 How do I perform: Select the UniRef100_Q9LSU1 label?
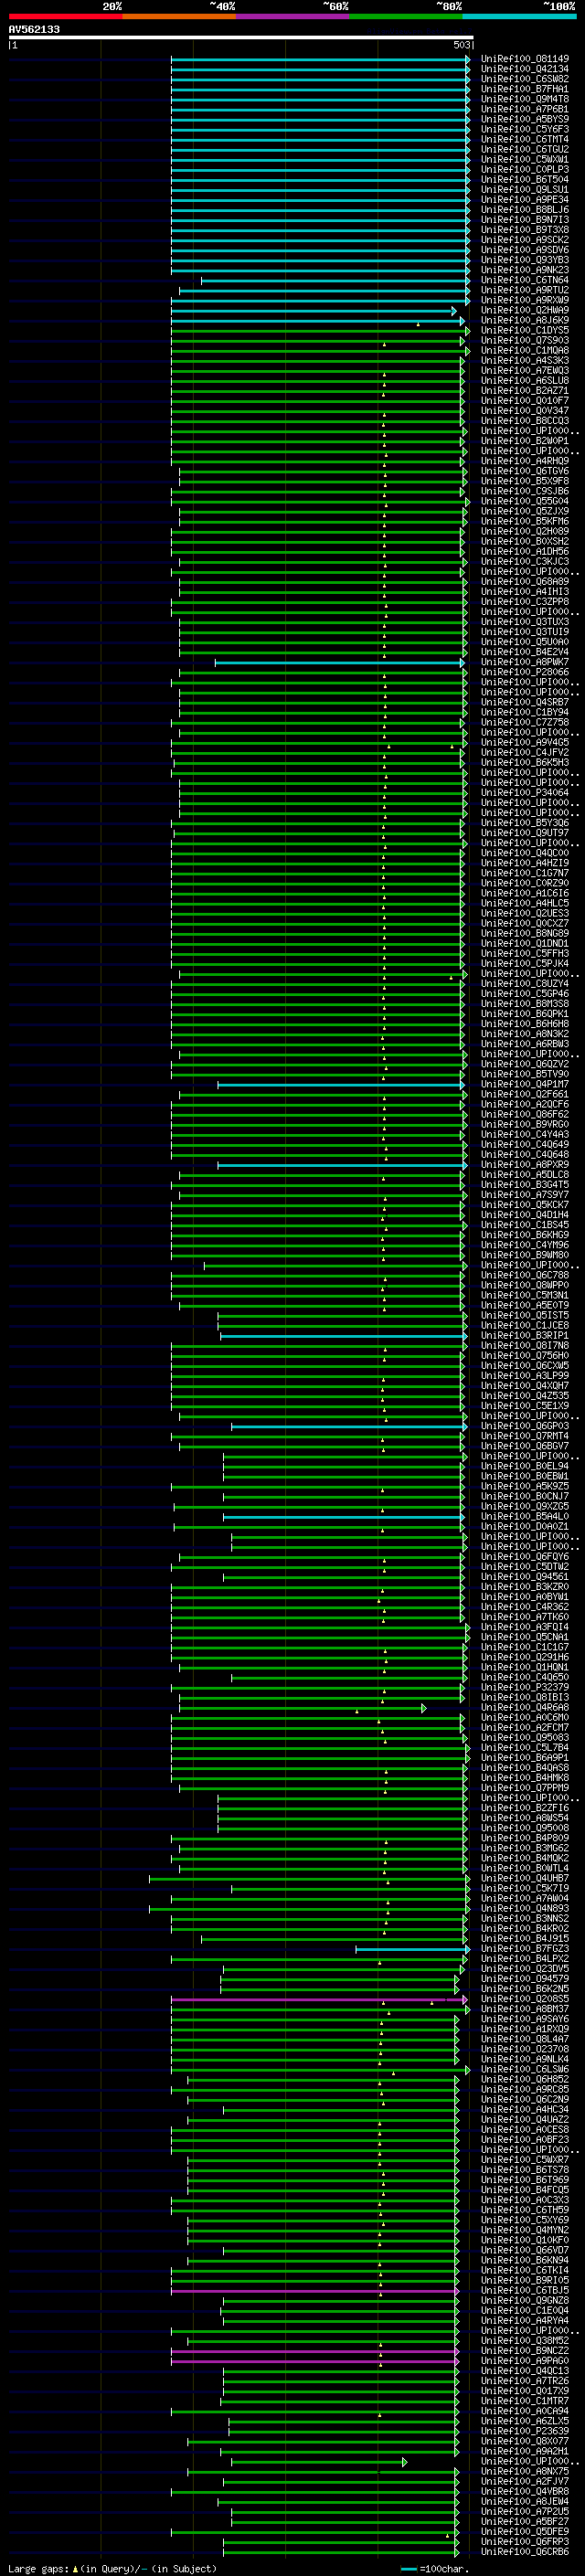tap(525, 190)
